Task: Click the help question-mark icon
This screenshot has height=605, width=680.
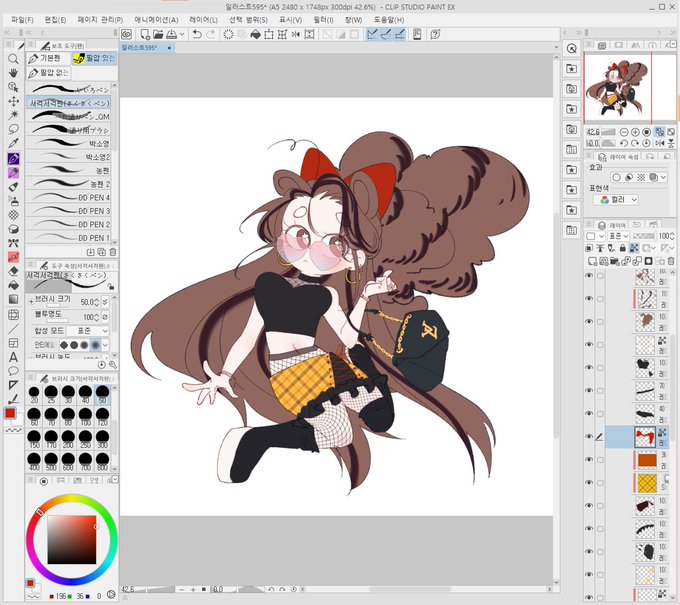Action: pos(435,34)
